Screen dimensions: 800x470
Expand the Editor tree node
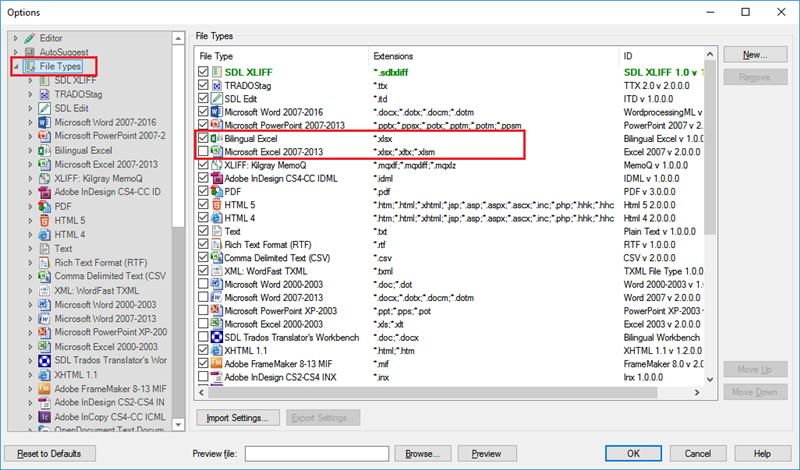coord(15,38)
